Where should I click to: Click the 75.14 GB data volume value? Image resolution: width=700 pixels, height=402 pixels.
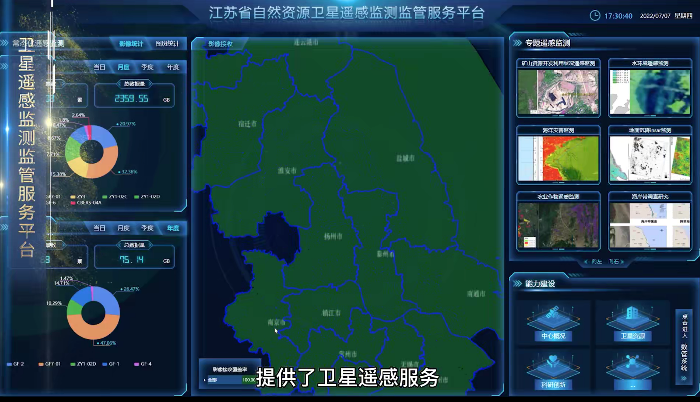[131, 260]
